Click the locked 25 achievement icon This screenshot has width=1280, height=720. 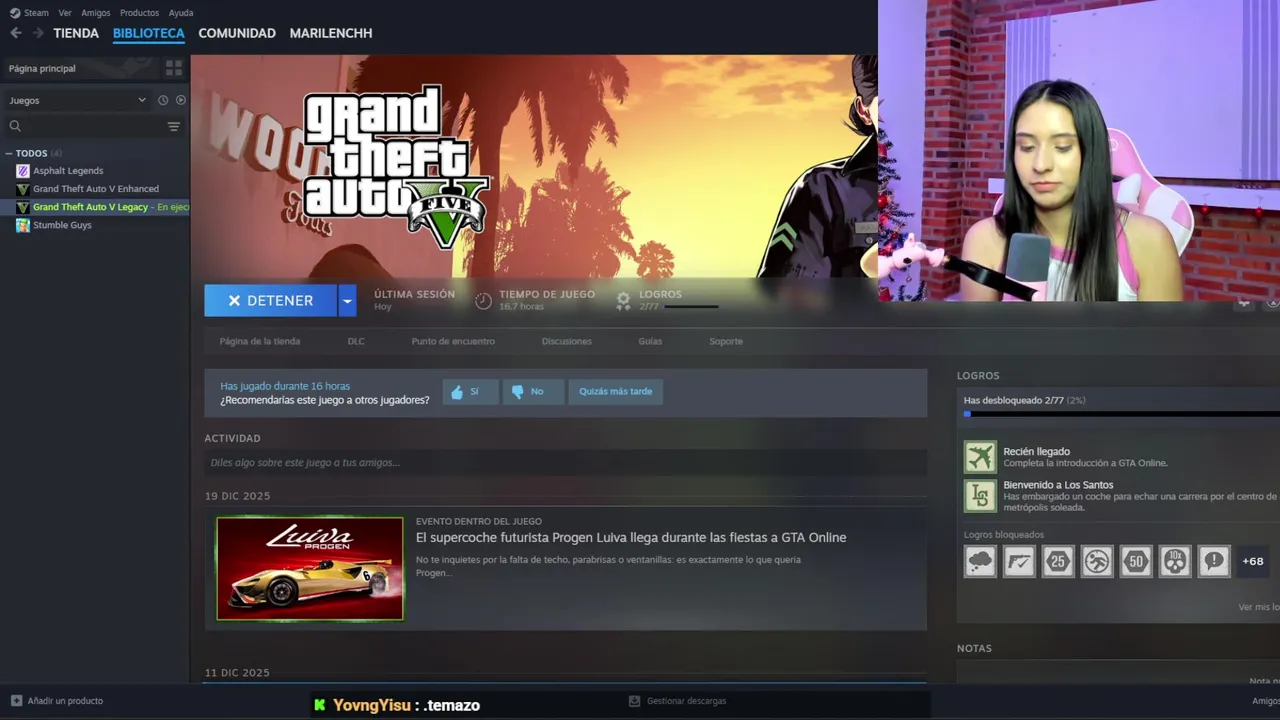1058,561
